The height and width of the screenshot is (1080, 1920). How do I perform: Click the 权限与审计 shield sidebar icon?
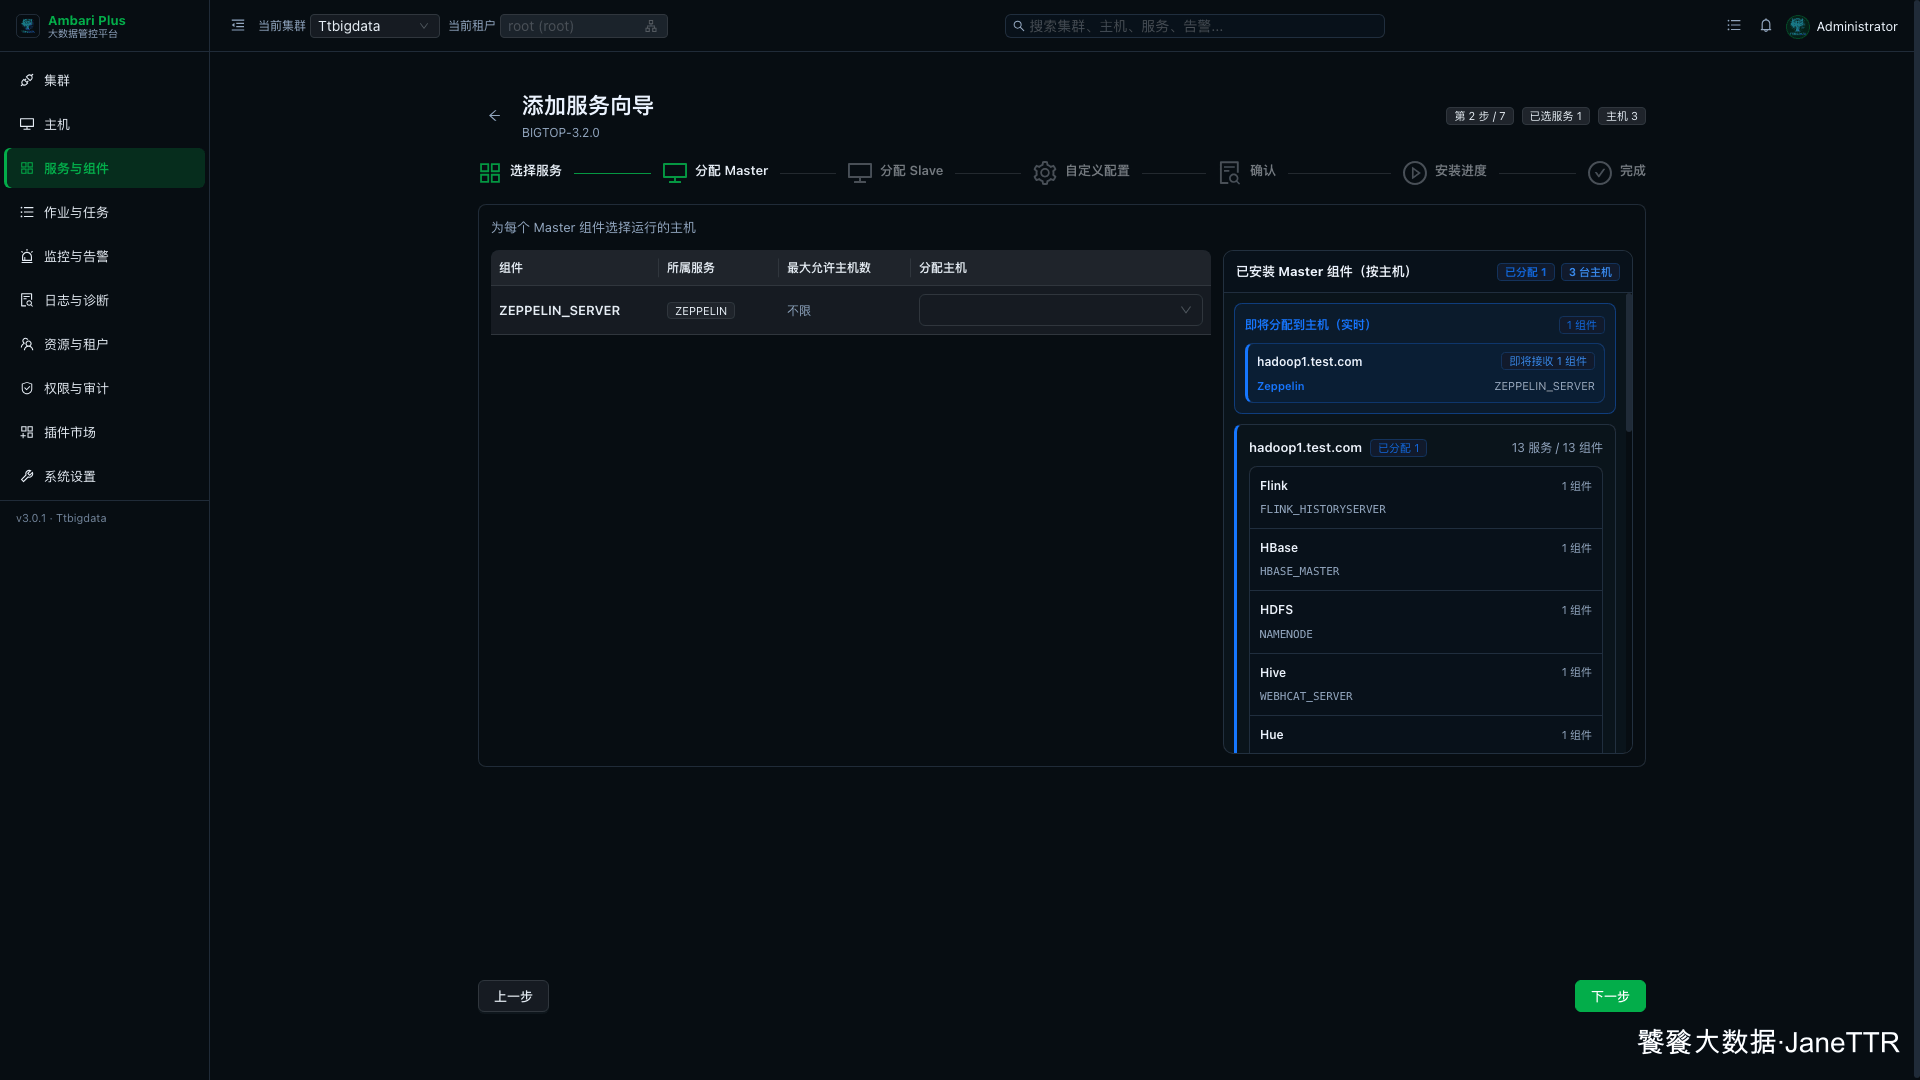[27, 388]
